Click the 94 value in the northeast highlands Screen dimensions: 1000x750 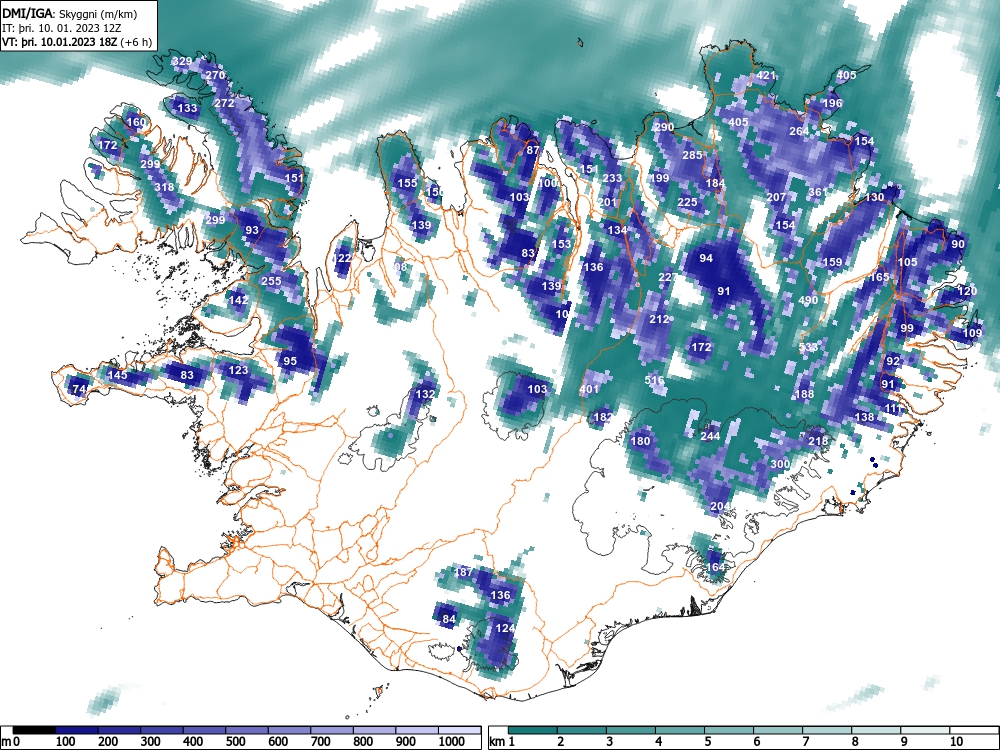705,258
